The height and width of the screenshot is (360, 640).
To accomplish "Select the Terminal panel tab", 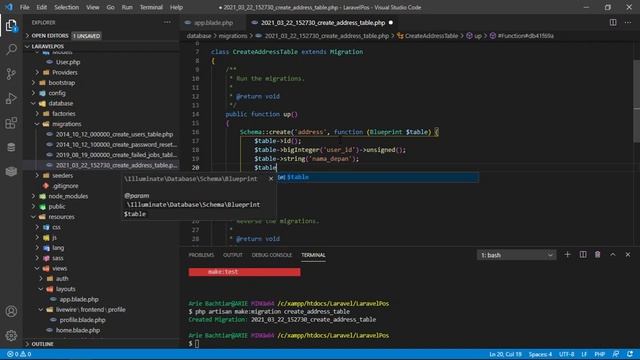I will [313, 255].
